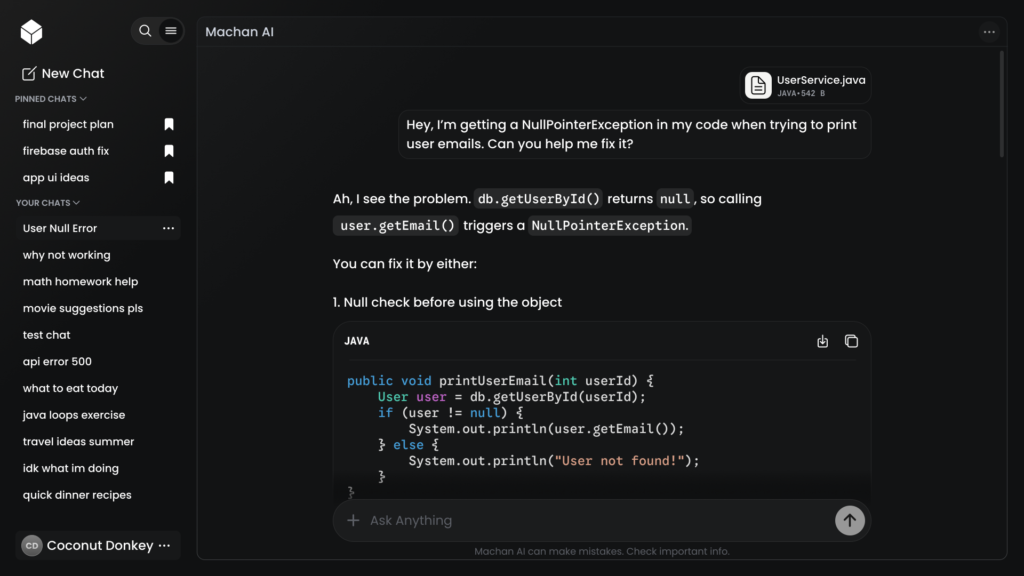
Task: Click the conversation vertical scrollbar
Action: 1001,104
